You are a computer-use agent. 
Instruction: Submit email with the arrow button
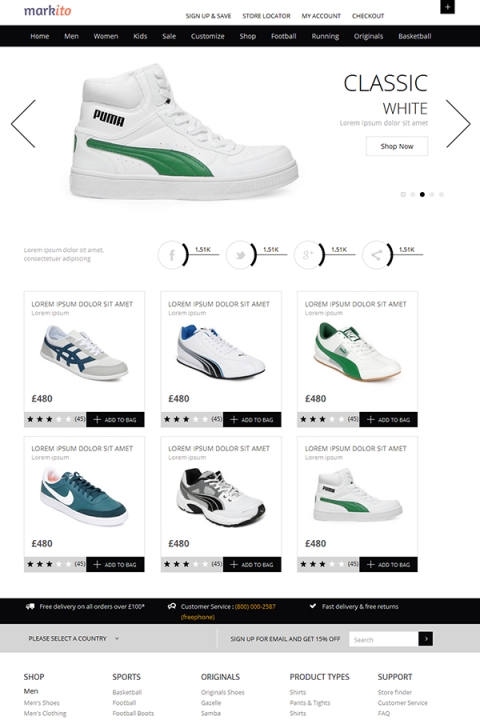coord(425,639)
